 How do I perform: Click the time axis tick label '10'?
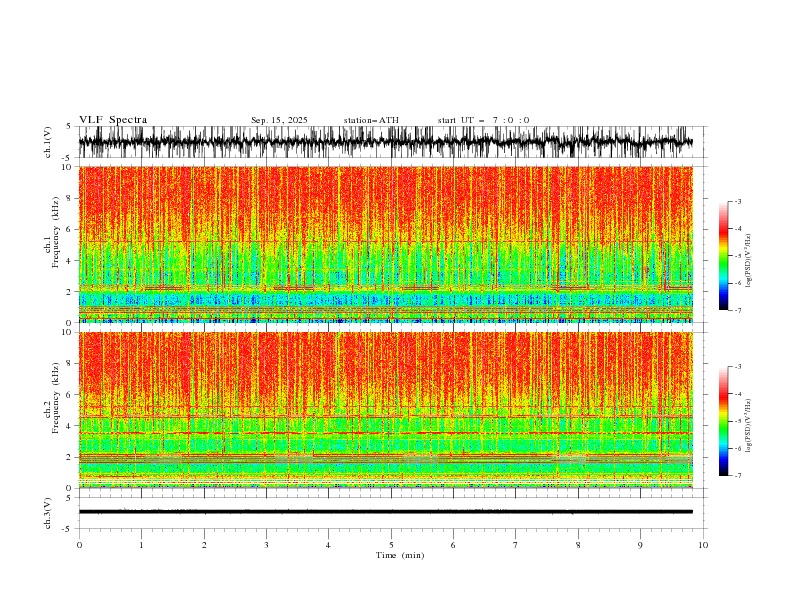coord(703,545)
